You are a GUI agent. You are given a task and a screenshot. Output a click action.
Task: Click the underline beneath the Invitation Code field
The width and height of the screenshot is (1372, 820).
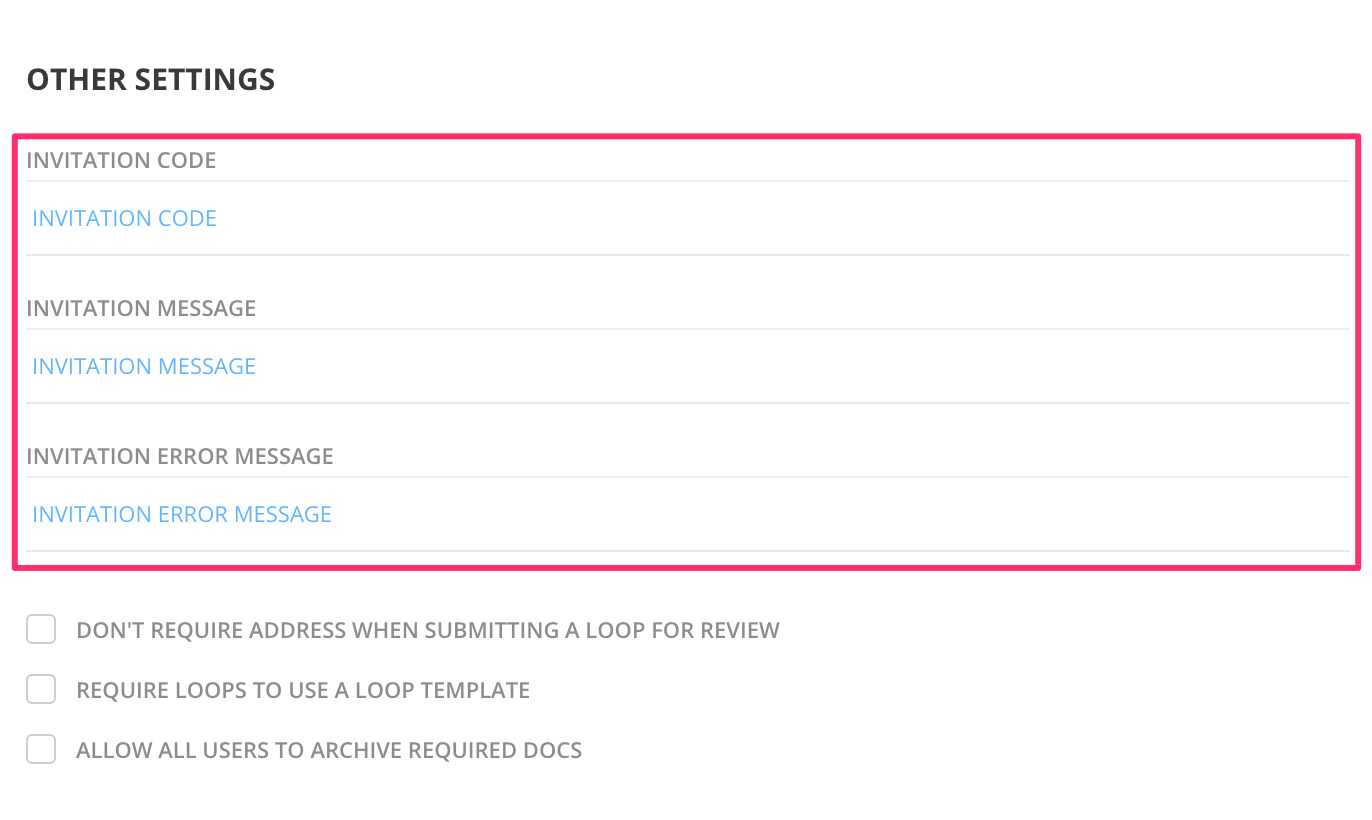coord(688,255)
